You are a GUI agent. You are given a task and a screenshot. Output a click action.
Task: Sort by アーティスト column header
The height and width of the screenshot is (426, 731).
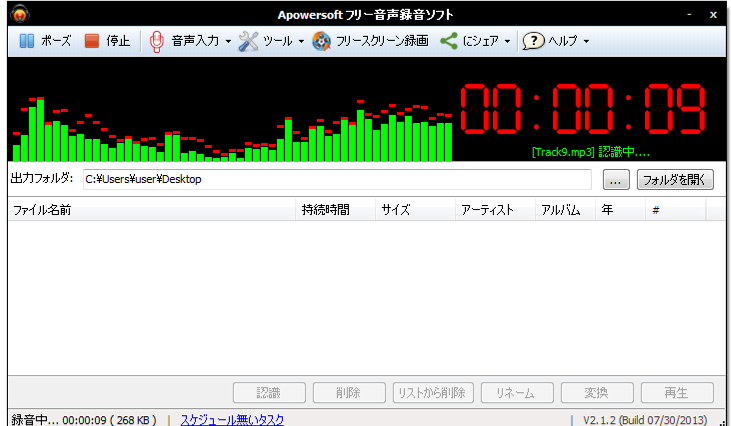tap(495, 210)
